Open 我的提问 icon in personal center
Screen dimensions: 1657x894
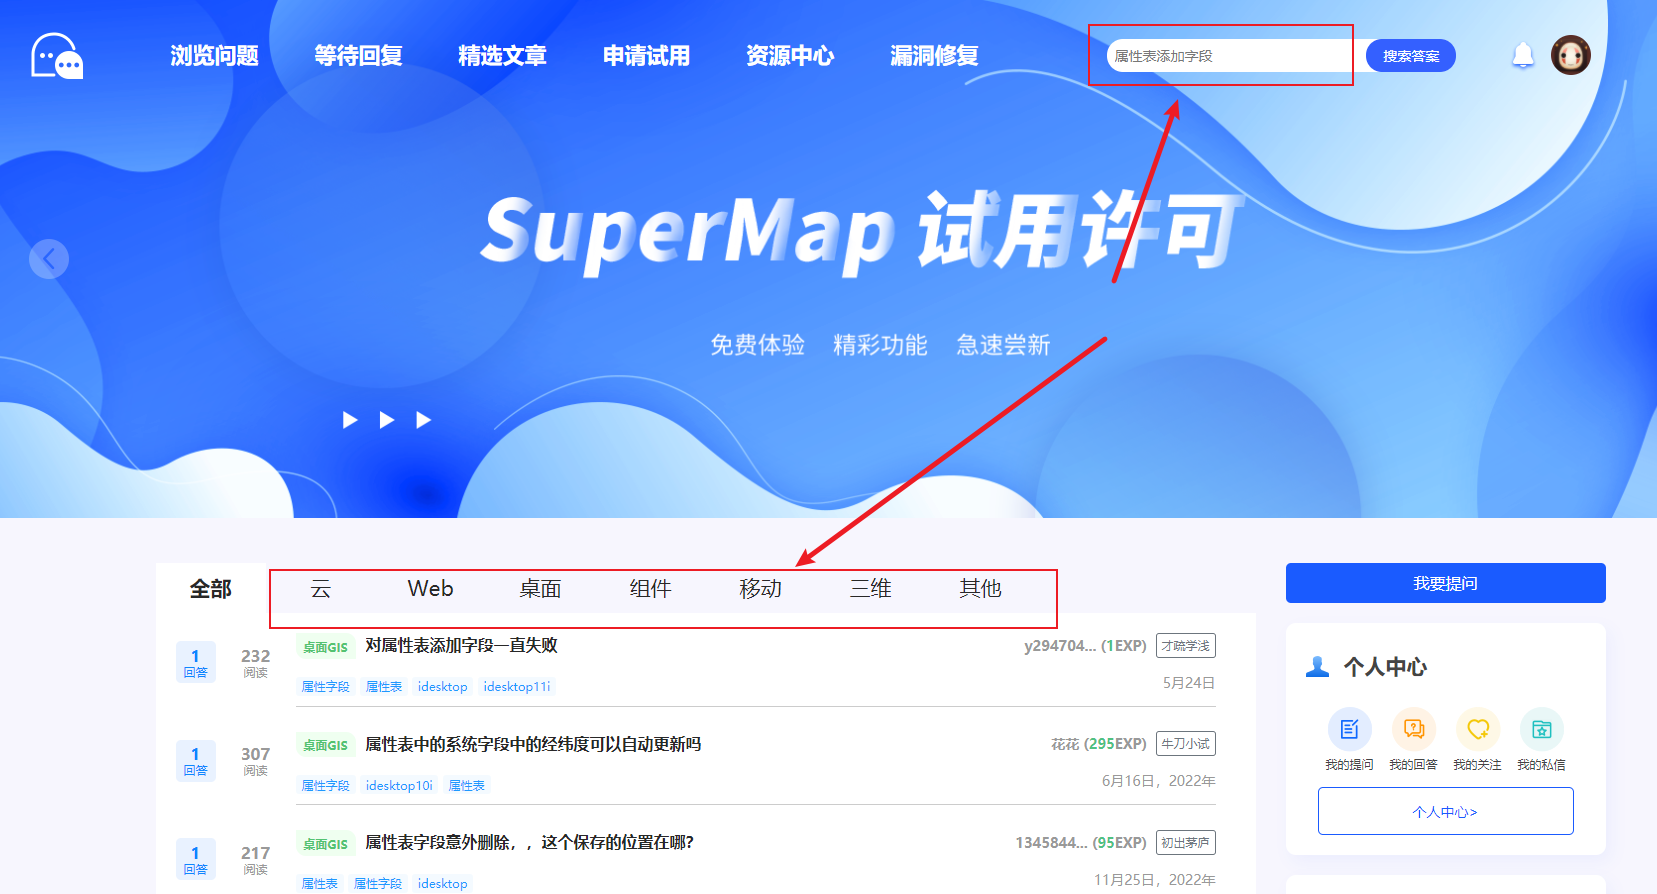click(1349, 729)
